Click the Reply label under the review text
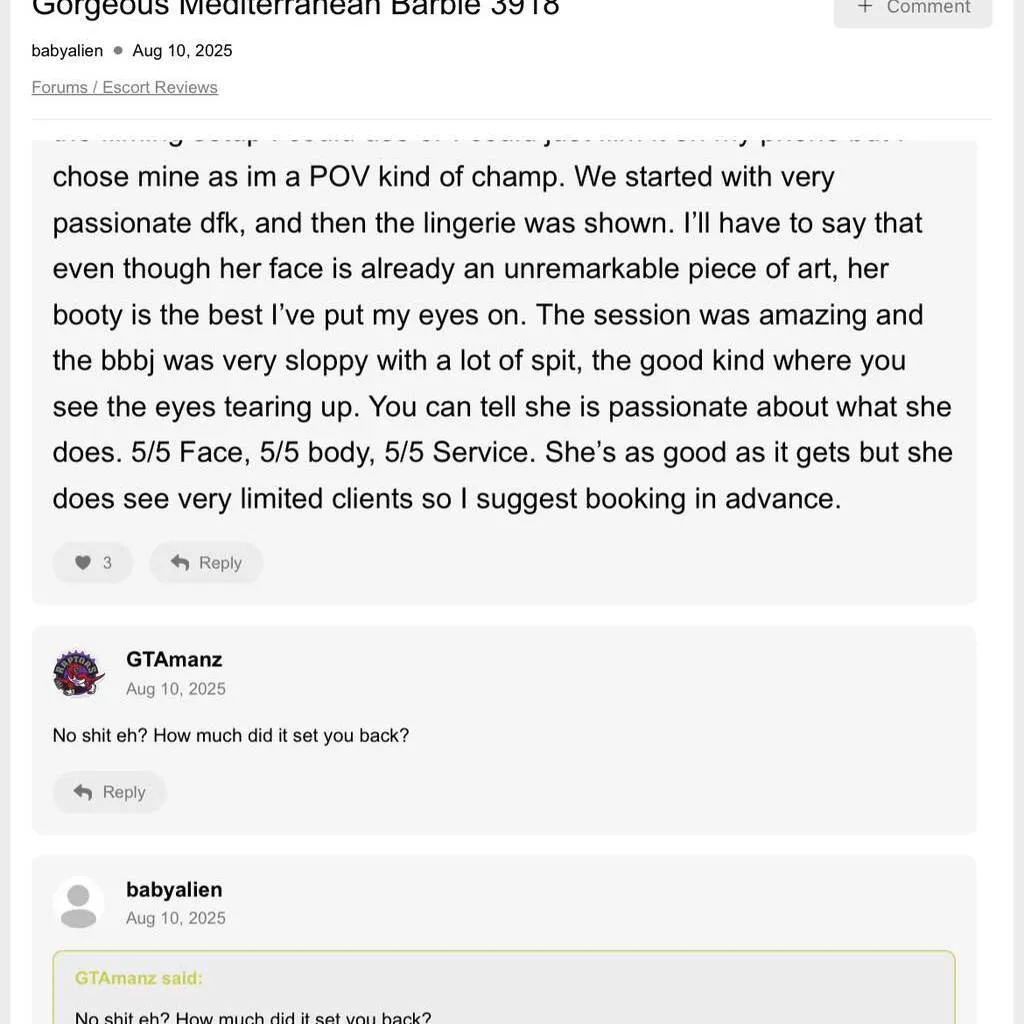The image size is (1024, 1024). (220, 563)
